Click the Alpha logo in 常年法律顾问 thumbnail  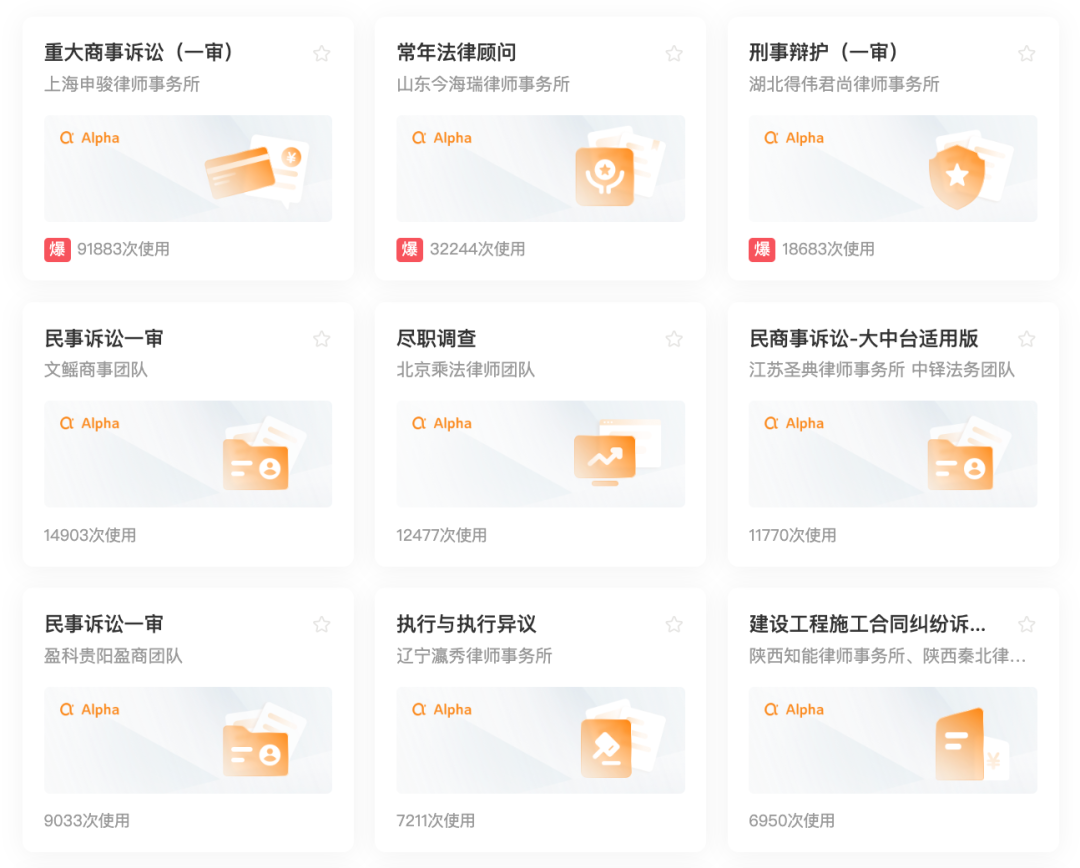coord(442,138)
